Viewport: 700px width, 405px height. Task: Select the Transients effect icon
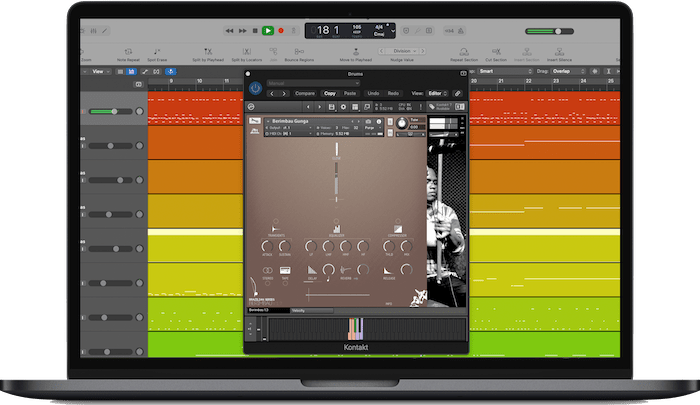click(x=273, y=230)
